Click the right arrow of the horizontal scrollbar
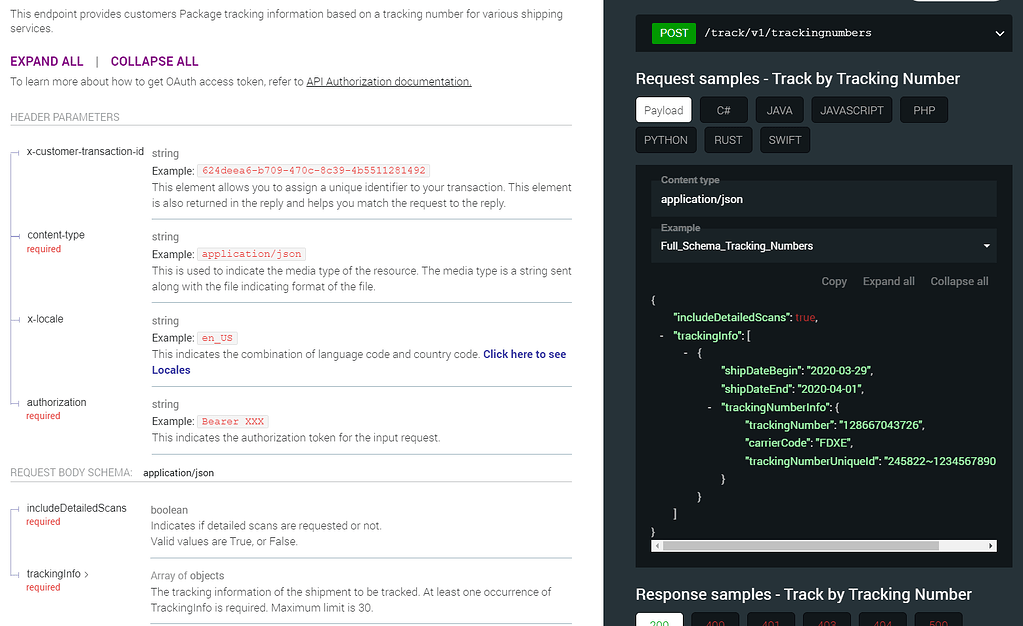1023x626 pixels. pos(990,545)
